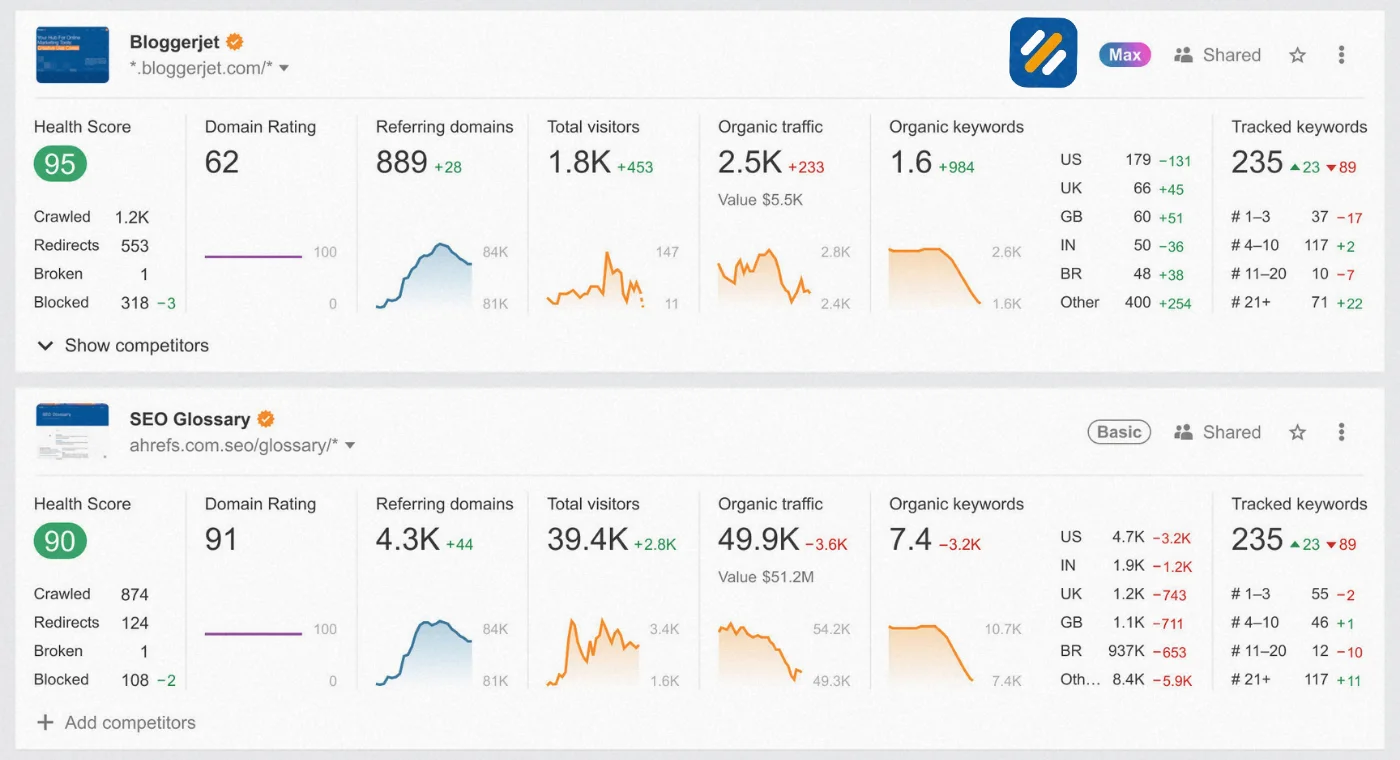Click Bloggerjet US keywords row 179

pyautogui.click(x=1126, y=160)
